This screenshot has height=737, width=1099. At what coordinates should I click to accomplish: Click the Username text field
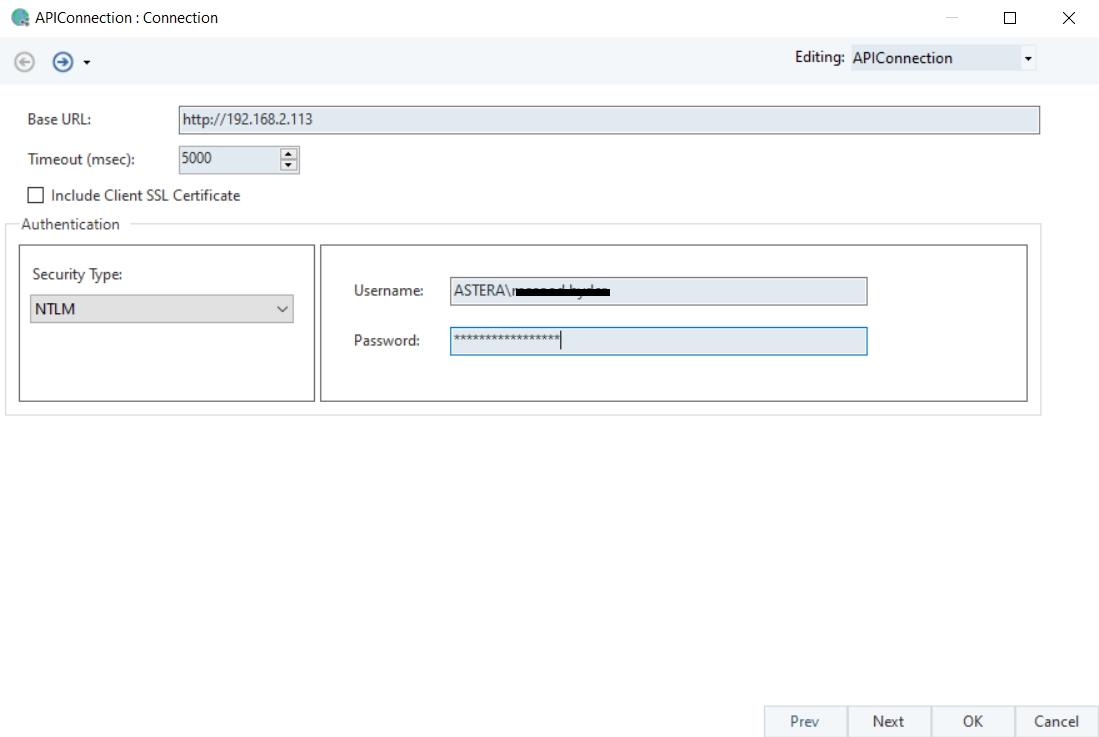point(658,291)
